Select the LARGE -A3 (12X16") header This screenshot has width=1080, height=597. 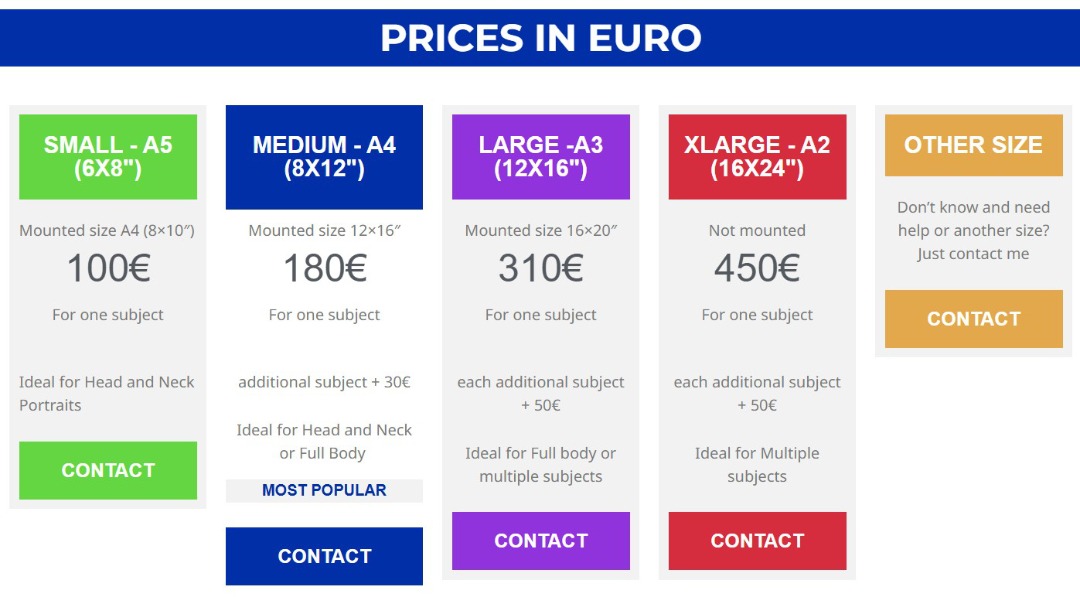coord(540,156)
